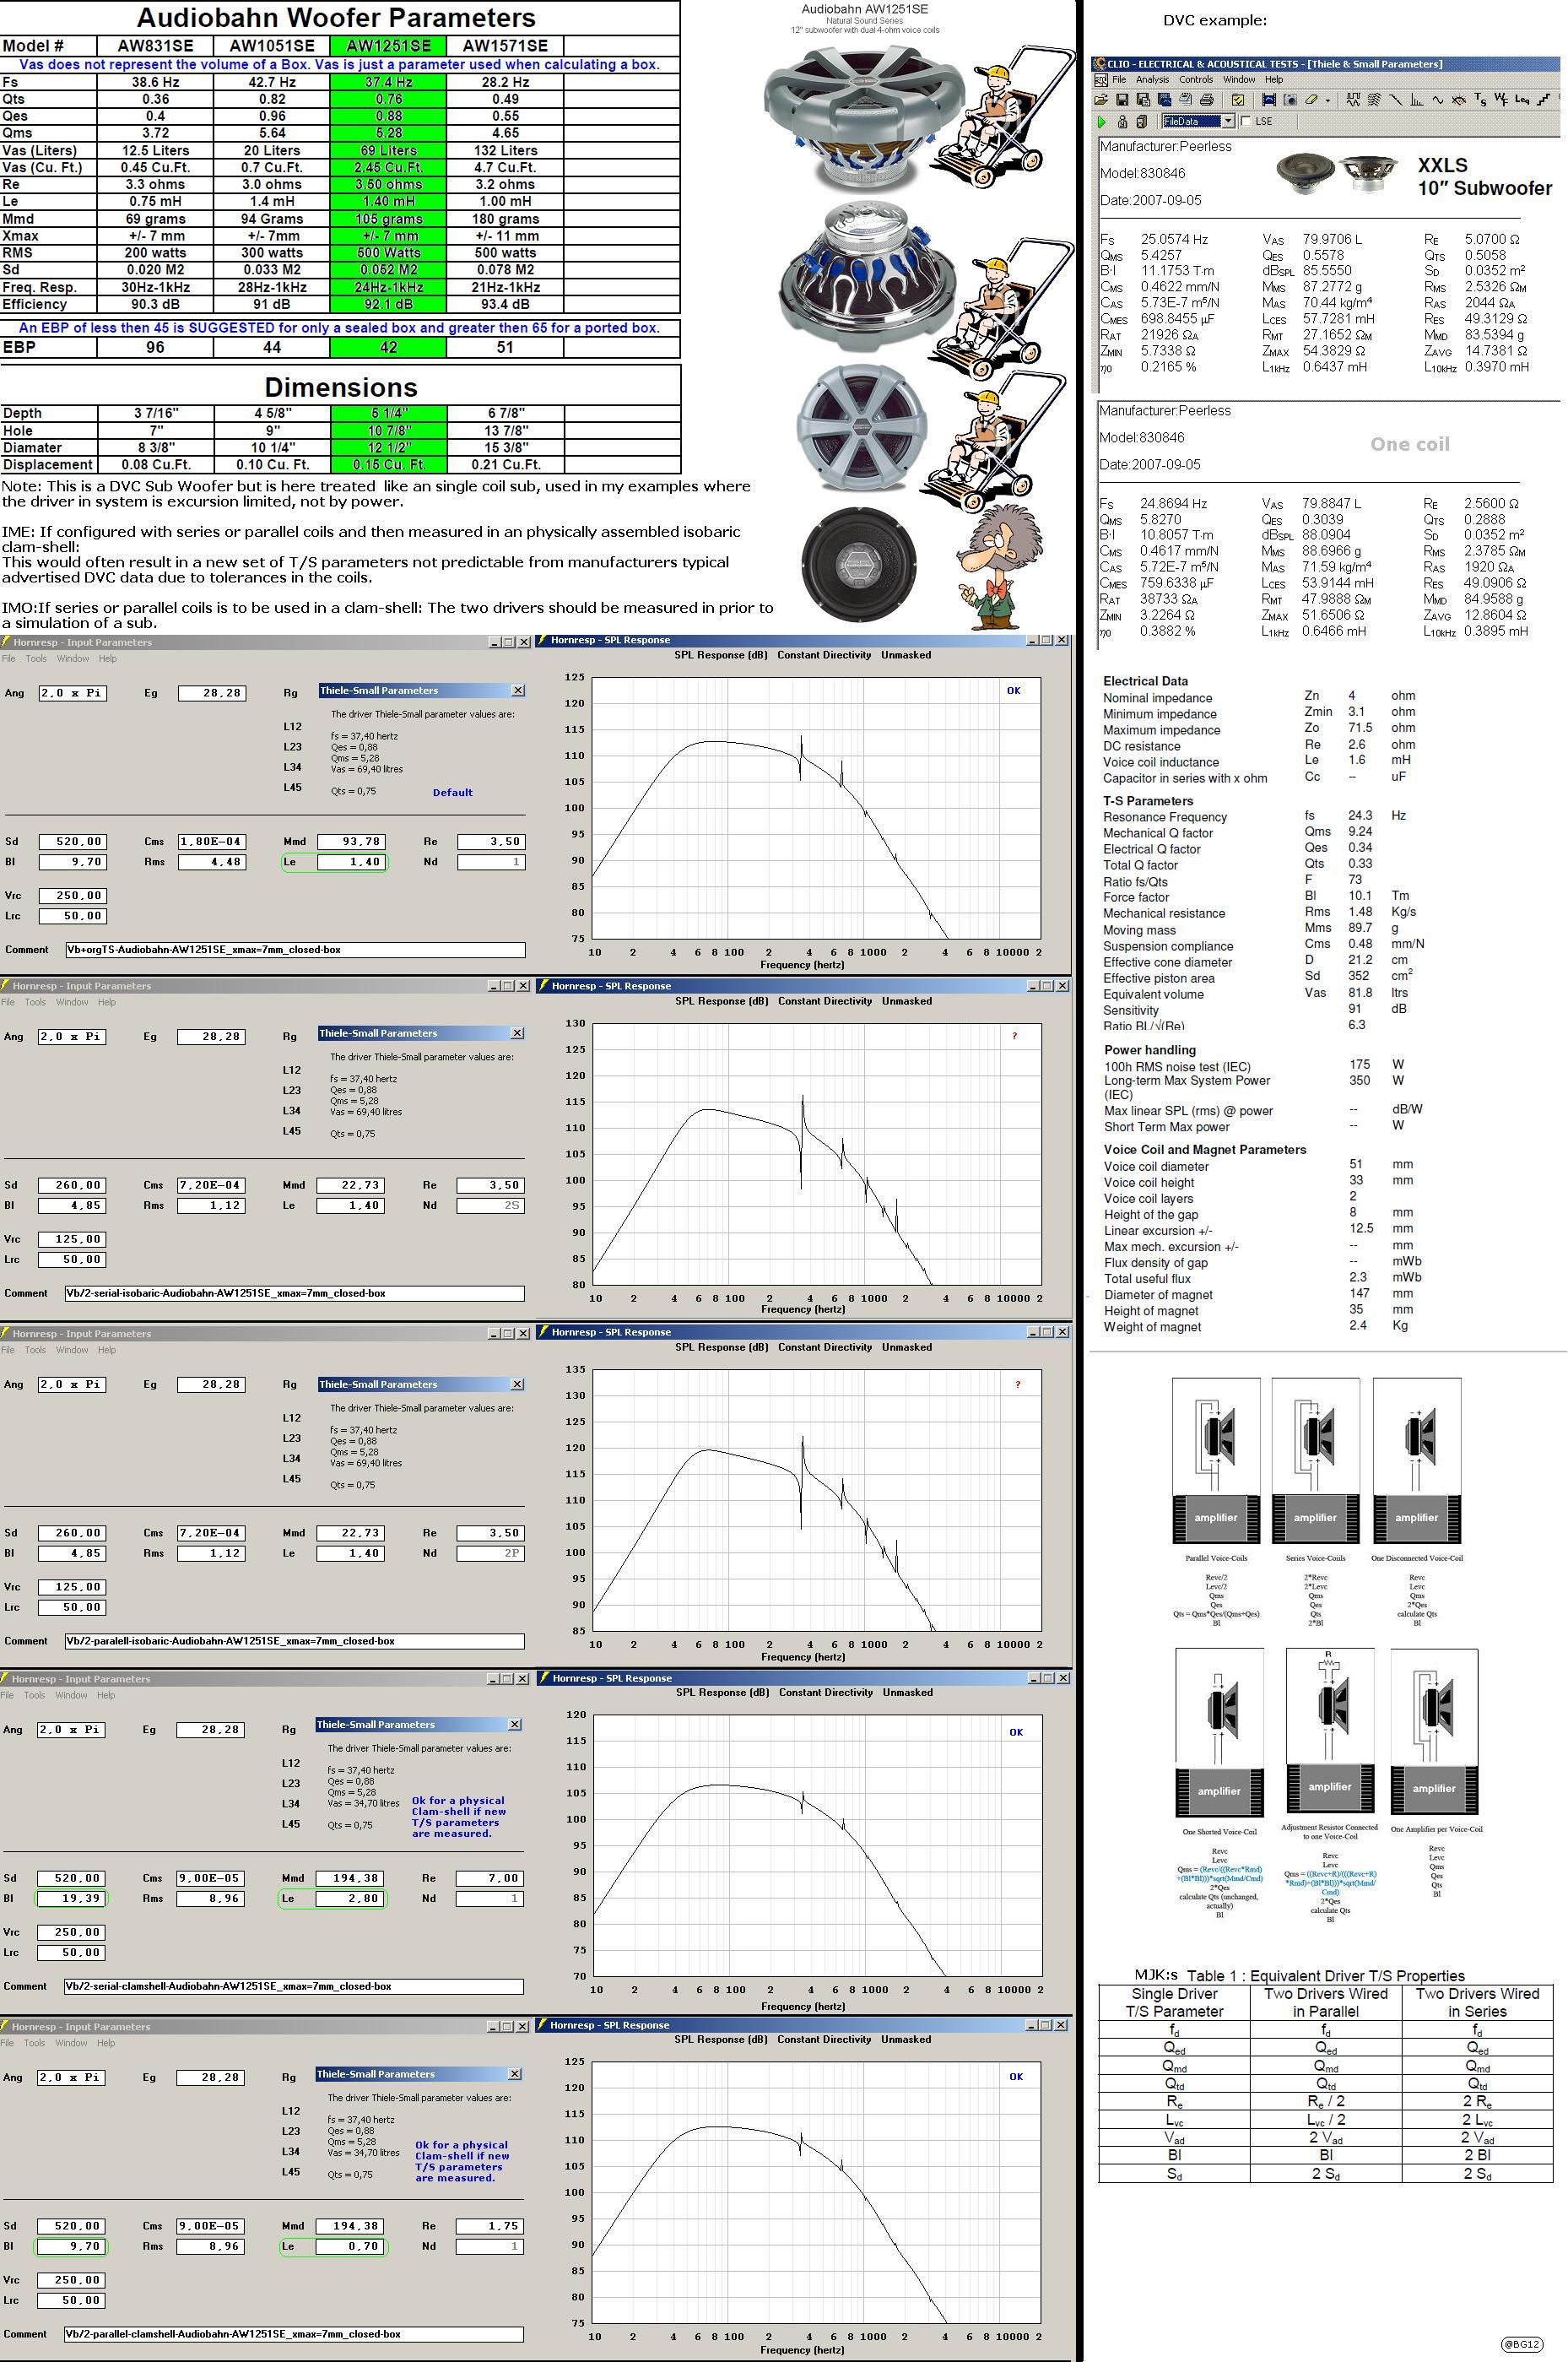Click the person icon beside Go in CLIO
The image size is (1568, 2362).
click(x=1123, y=123)
